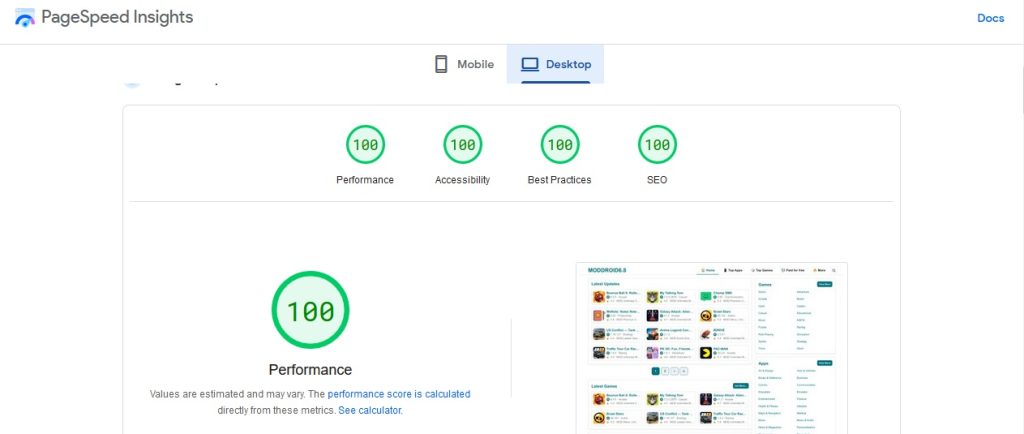Click the Mobile phone icon
Viewport: 1024px width, 434px height.
coord(441,64)
